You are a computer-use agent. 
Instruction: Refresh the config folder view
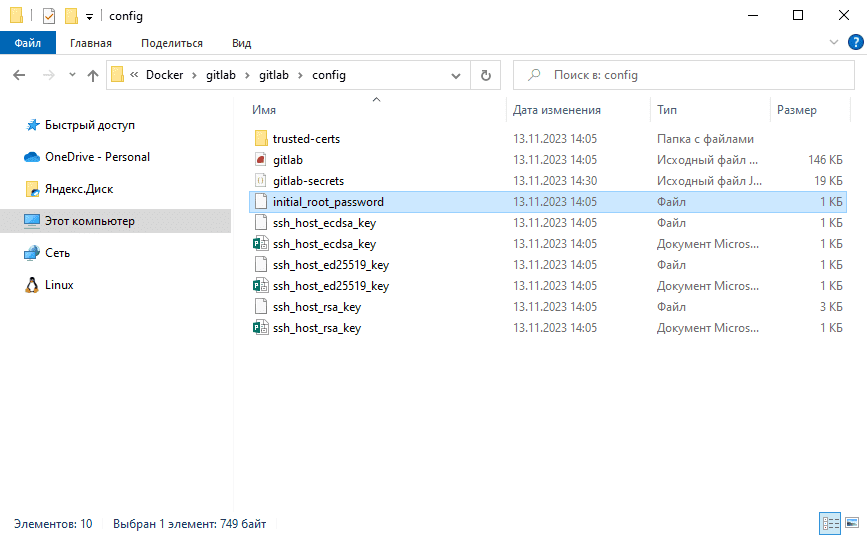485,75
